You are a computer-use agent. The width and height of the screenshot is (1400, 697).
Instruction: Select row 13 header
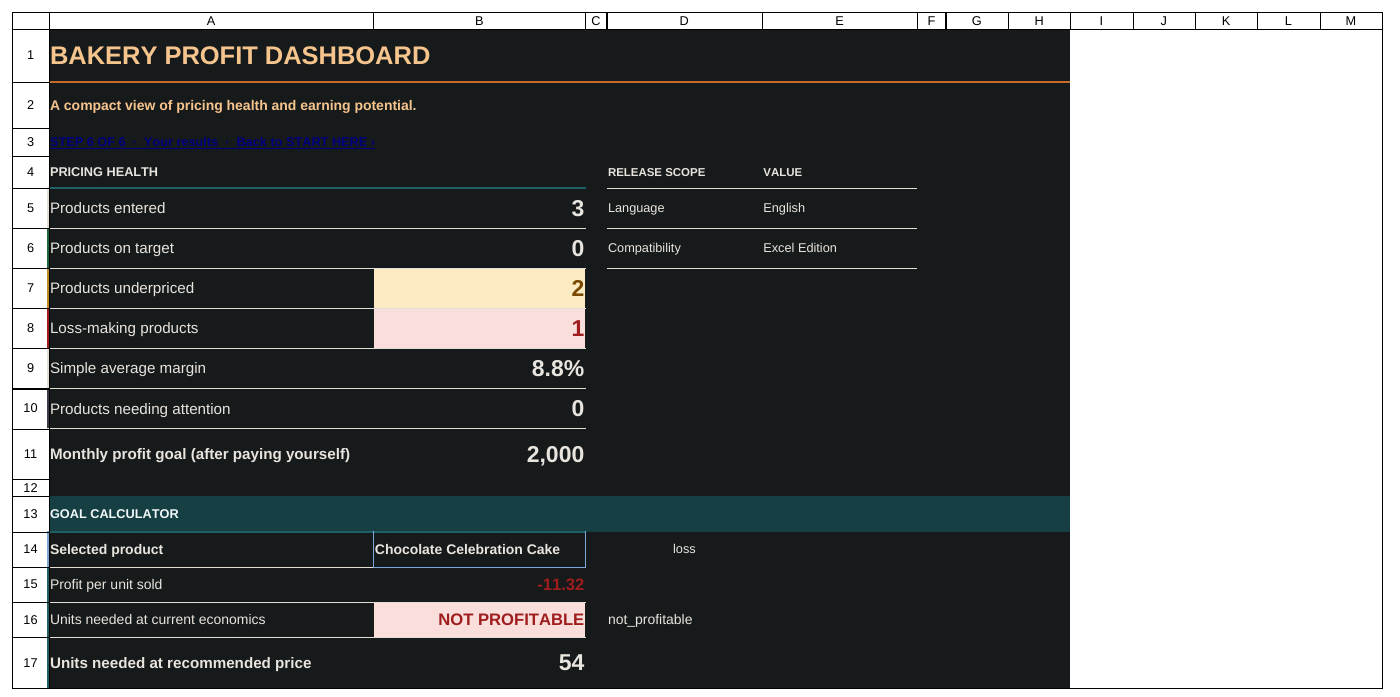coord(30,514)
